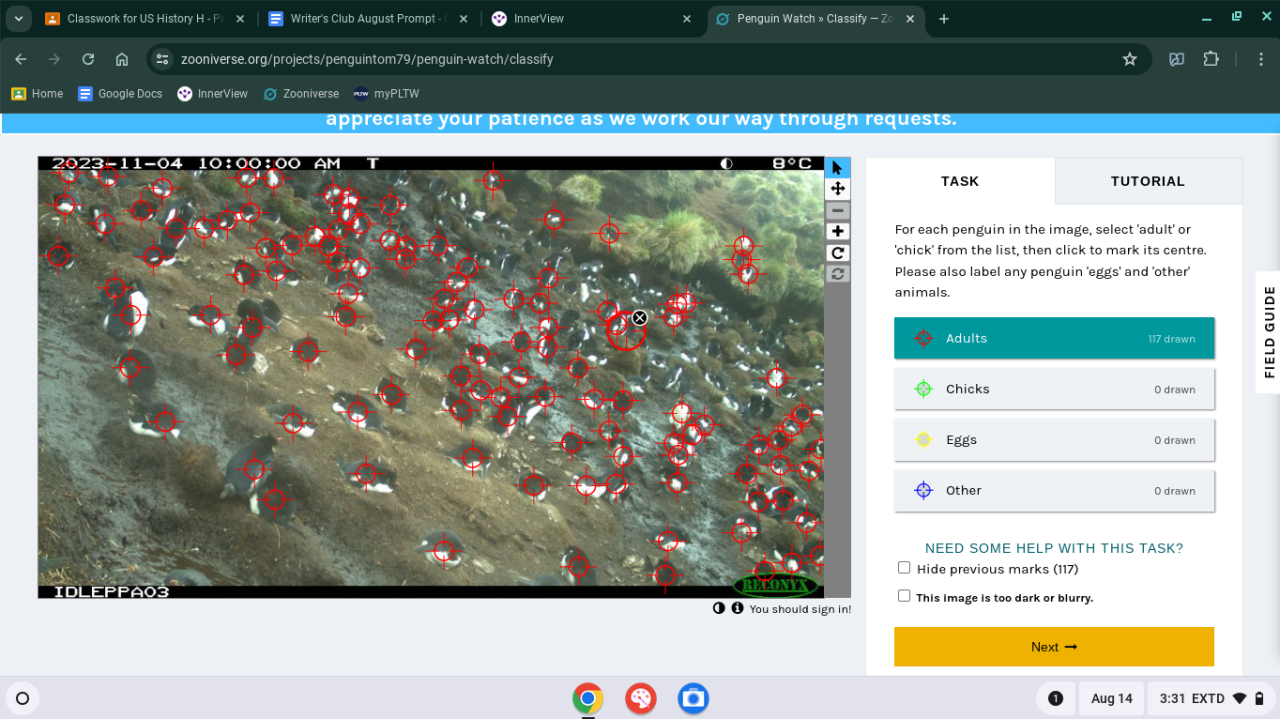Open the Zooniverse bookmark
Image resolution: width=1280 pixels, height=719 pixels.
301,94
